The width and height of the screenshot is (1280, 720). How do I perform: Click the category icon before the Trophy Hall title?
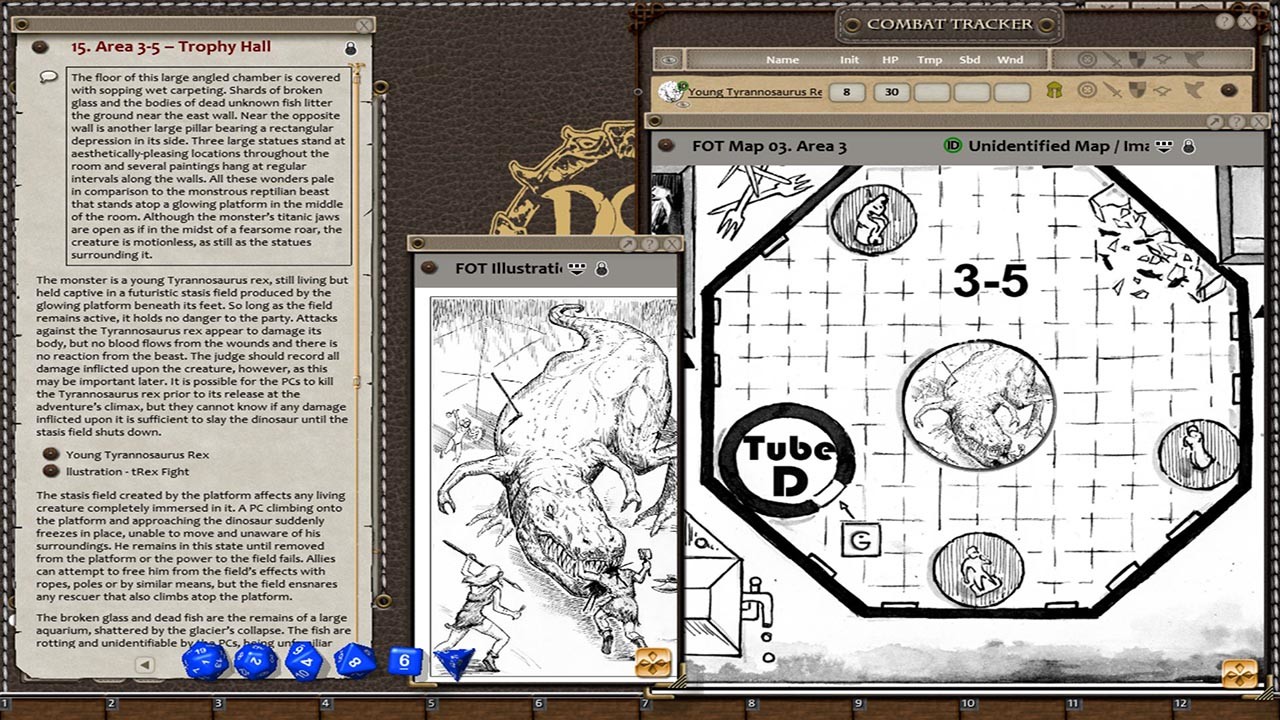[x=40, y=45]
